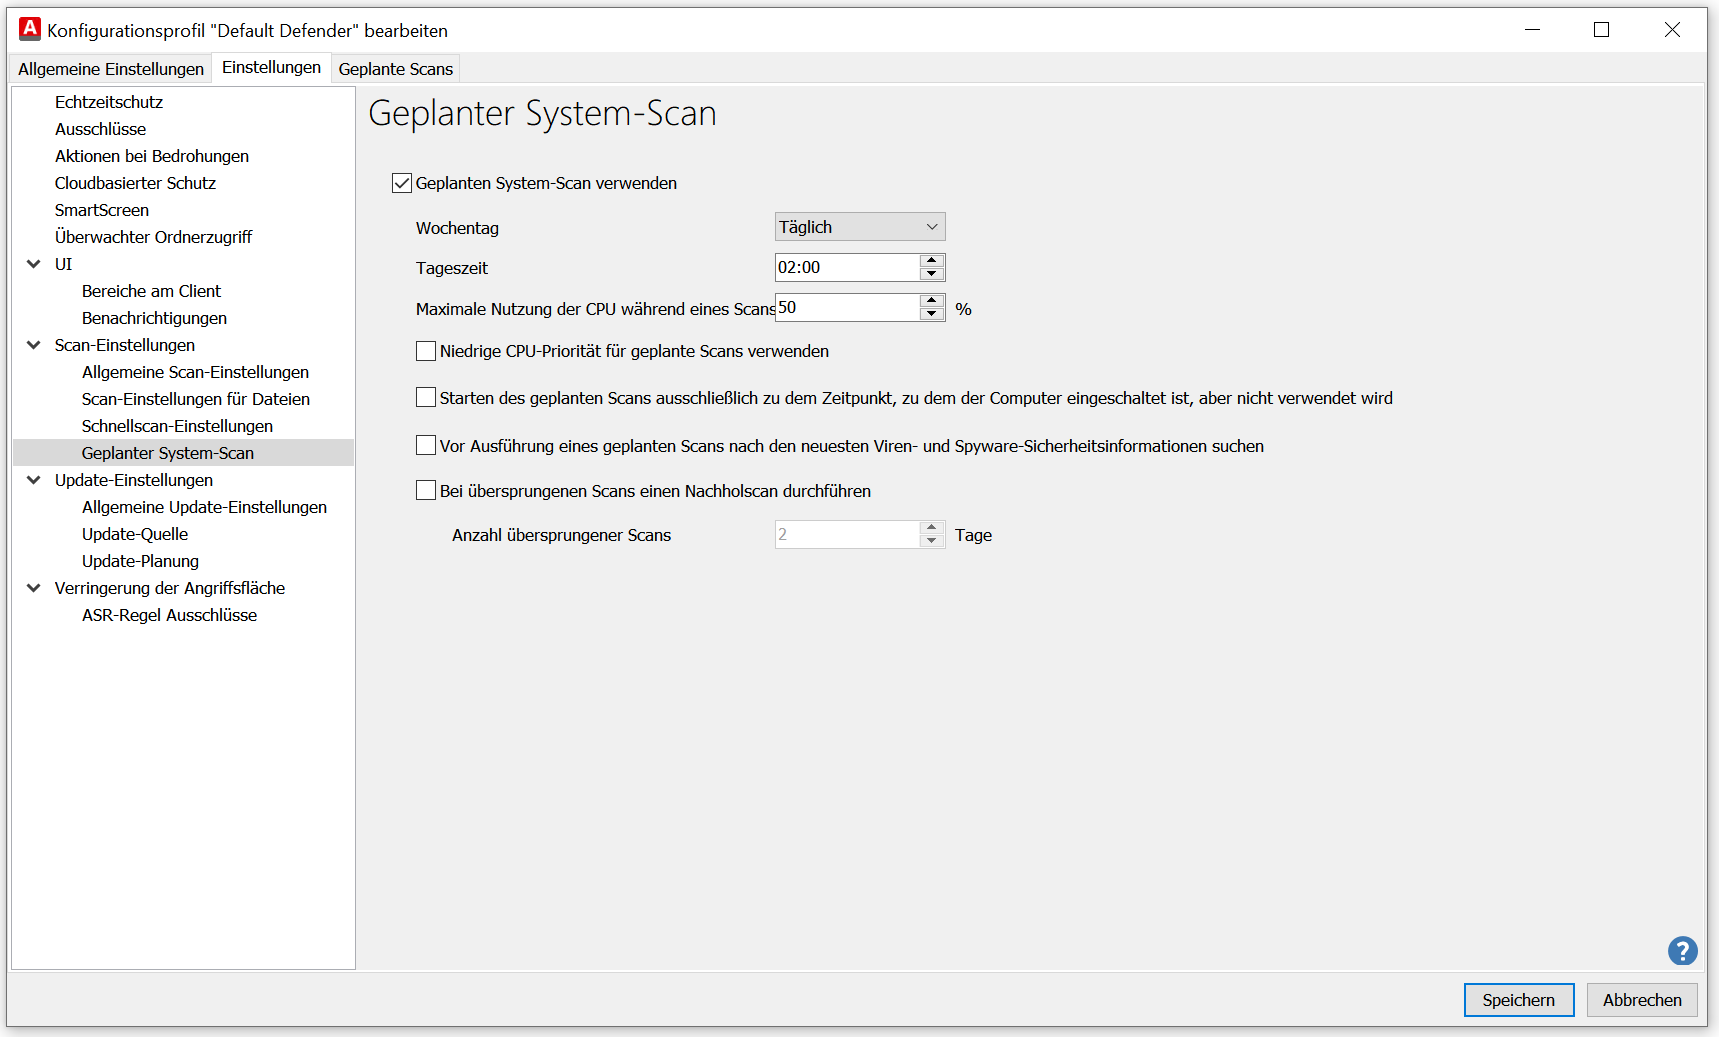Enable 'Niedrige CPU-Priorität für geplante Scans verwenden'
The image size is (1719, 1037).
click(x=425, y=350)
